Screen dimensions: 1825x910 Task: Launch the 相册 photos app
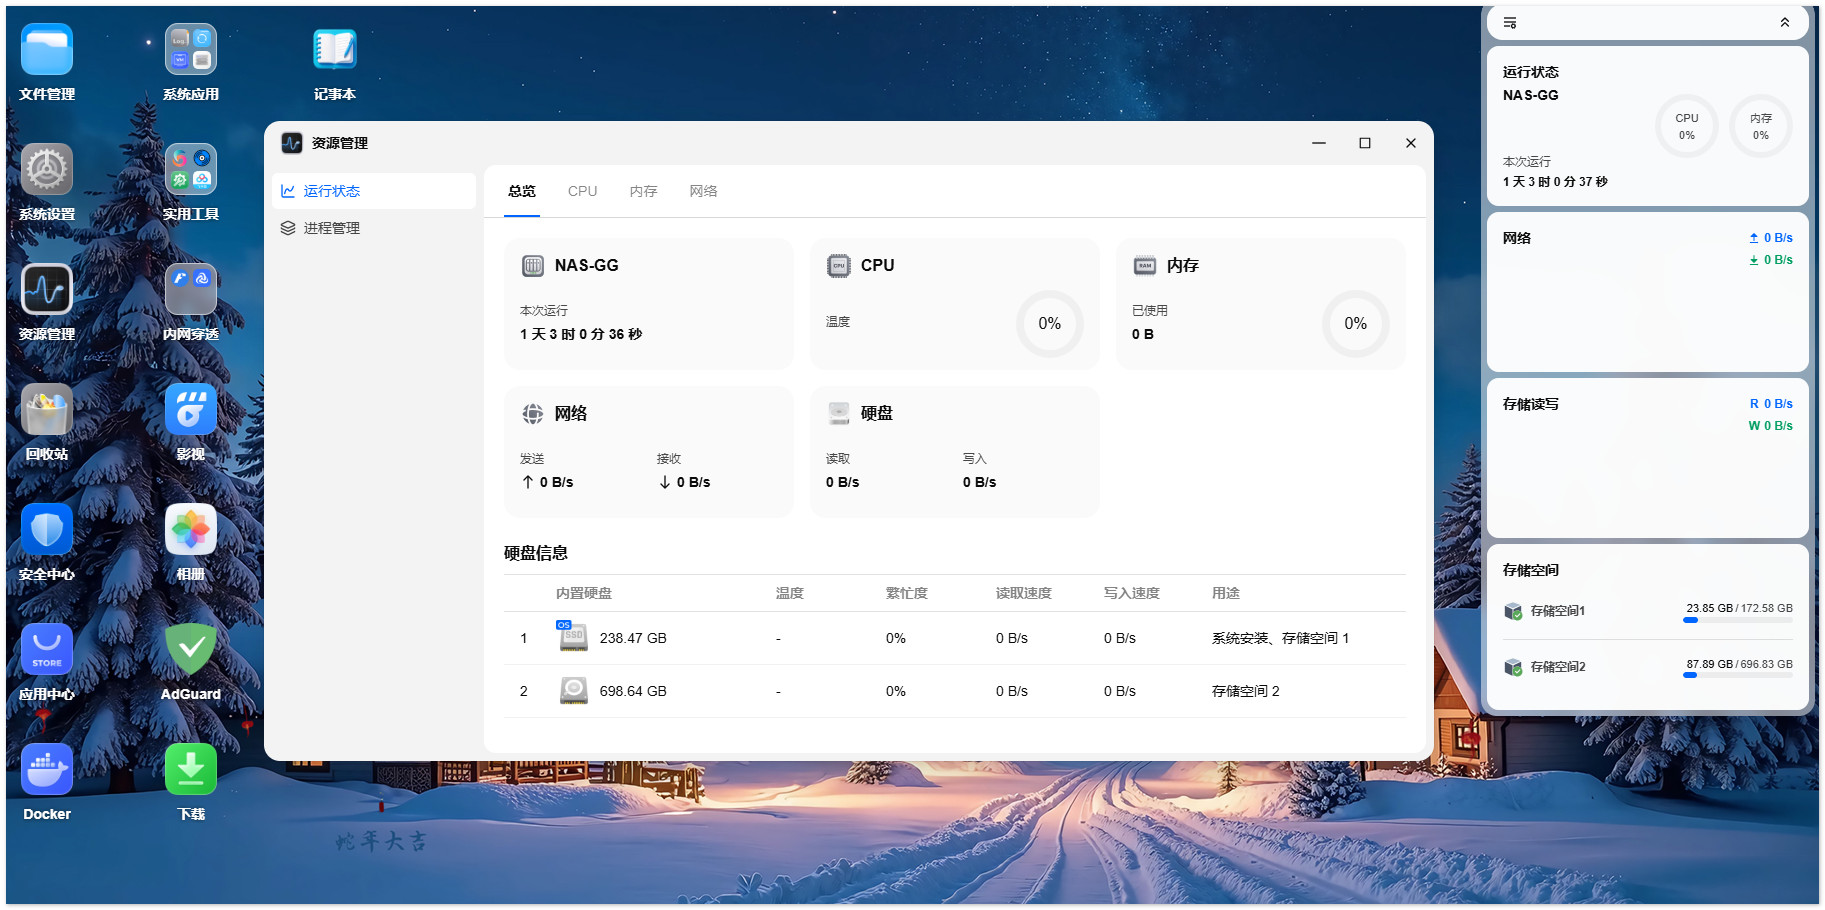[191, 530]
